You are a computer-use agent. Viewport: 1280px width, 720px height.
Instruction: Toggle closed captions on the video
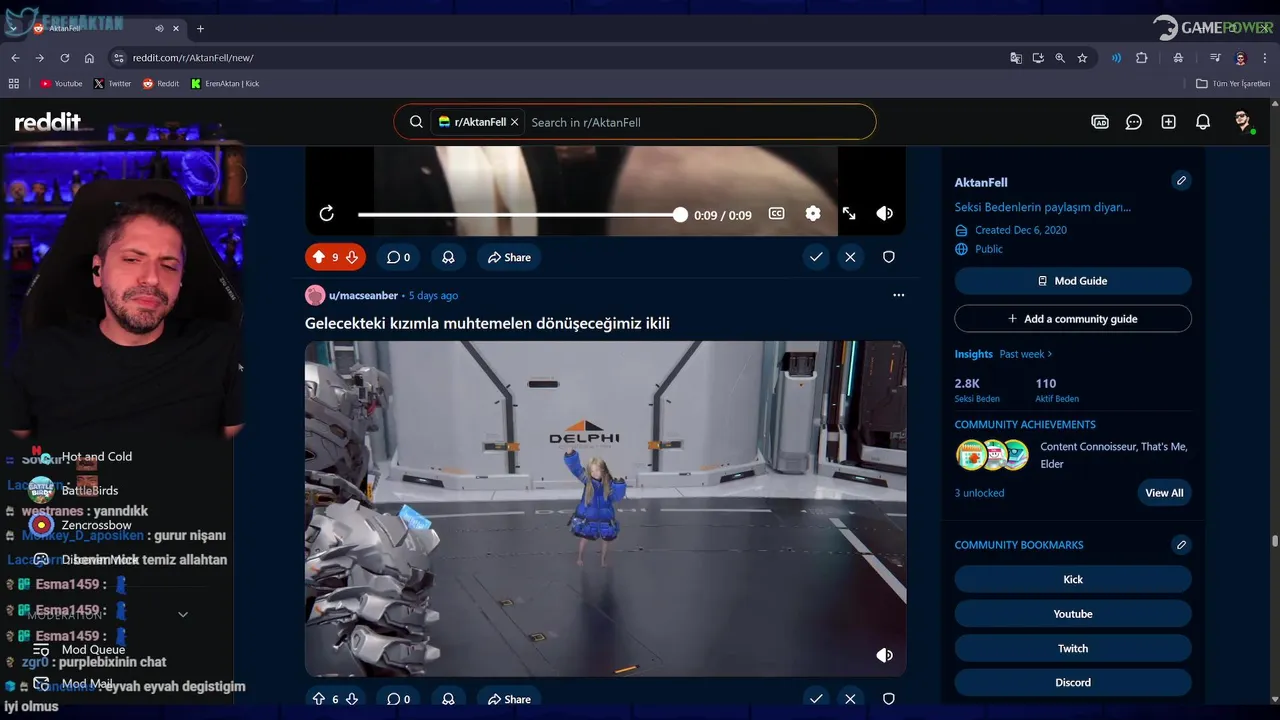pos(776,214)
